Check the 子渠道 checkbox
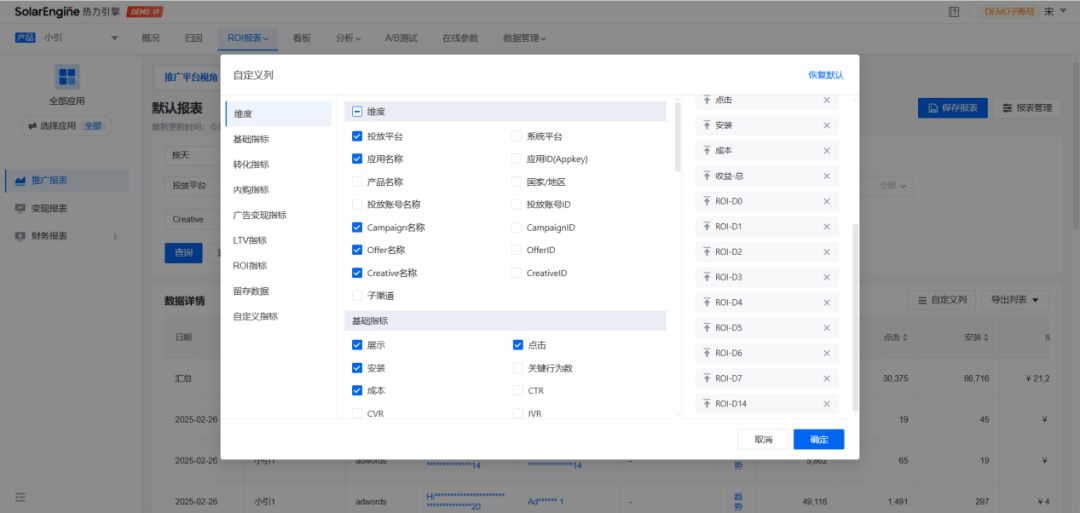Image resolution: width=1080 pixels, height=513 pixels. pyautogui.click(x=357, y=295)
